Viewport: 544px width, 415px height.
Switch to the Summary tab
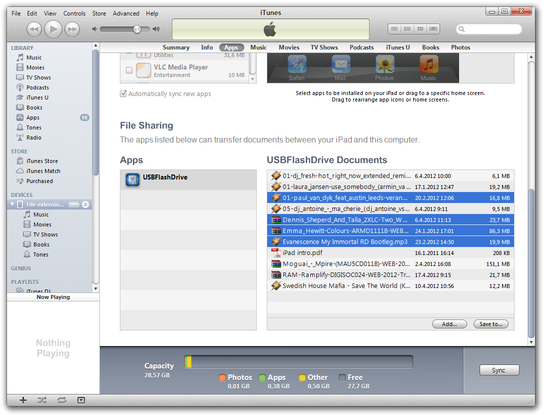[176, 48]
